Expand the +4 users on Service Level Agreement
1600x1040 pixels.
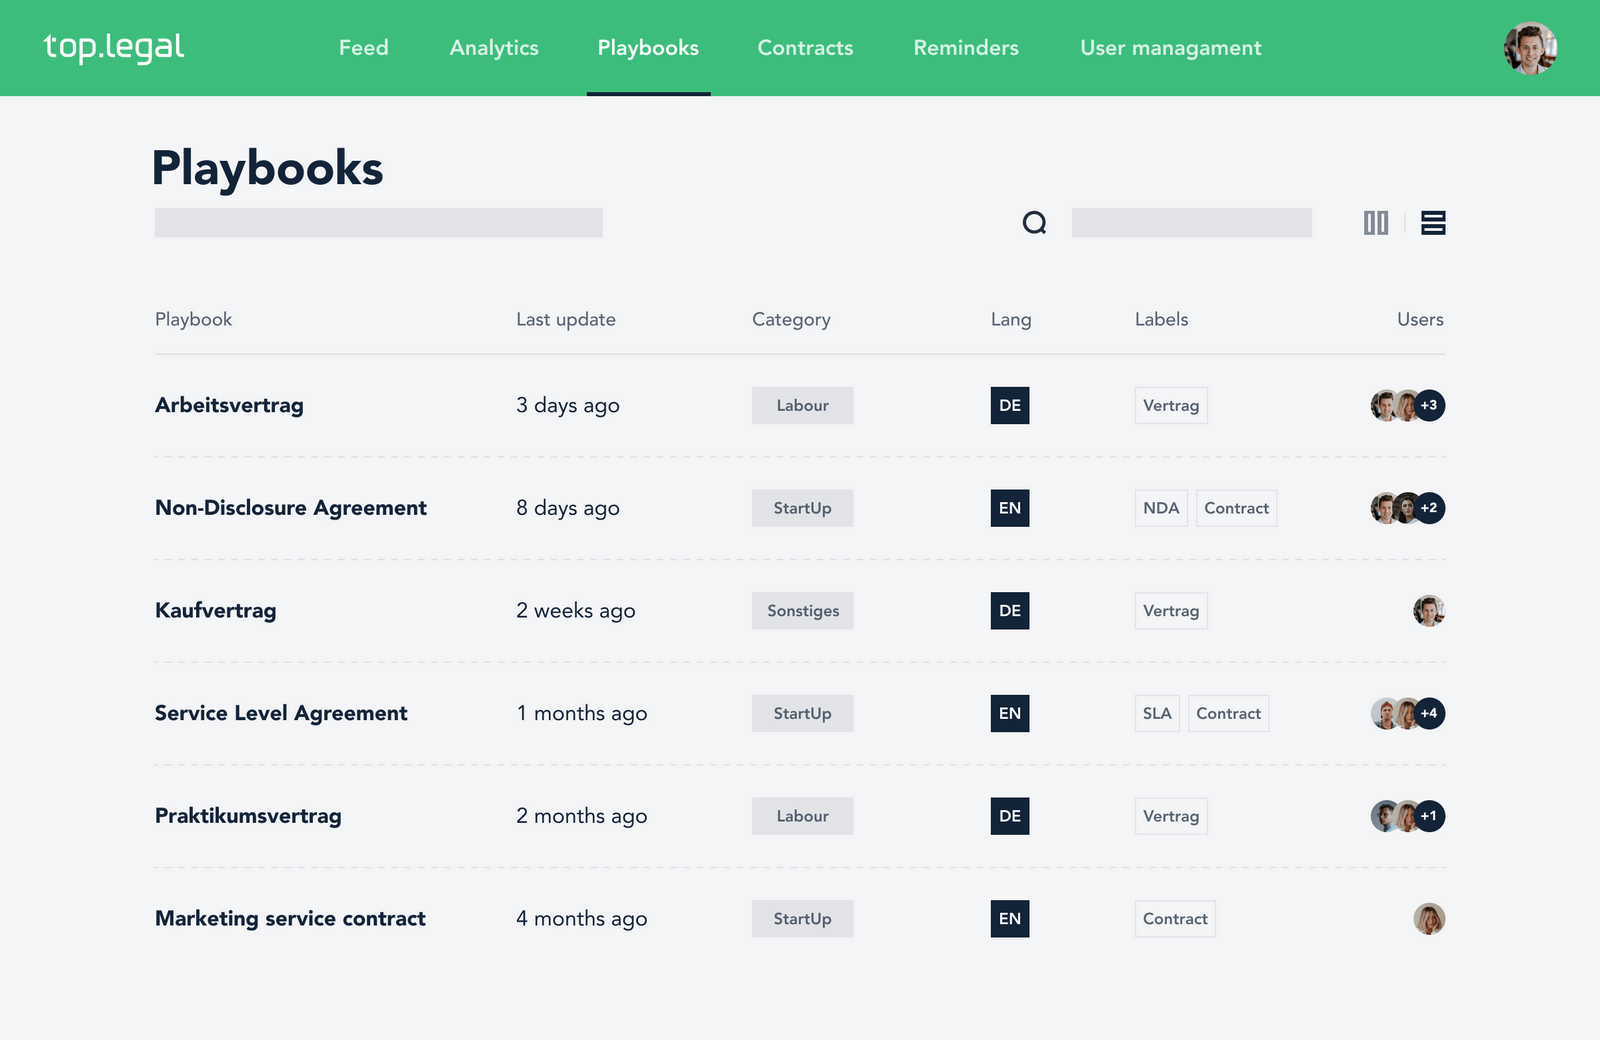[1429, 713]
